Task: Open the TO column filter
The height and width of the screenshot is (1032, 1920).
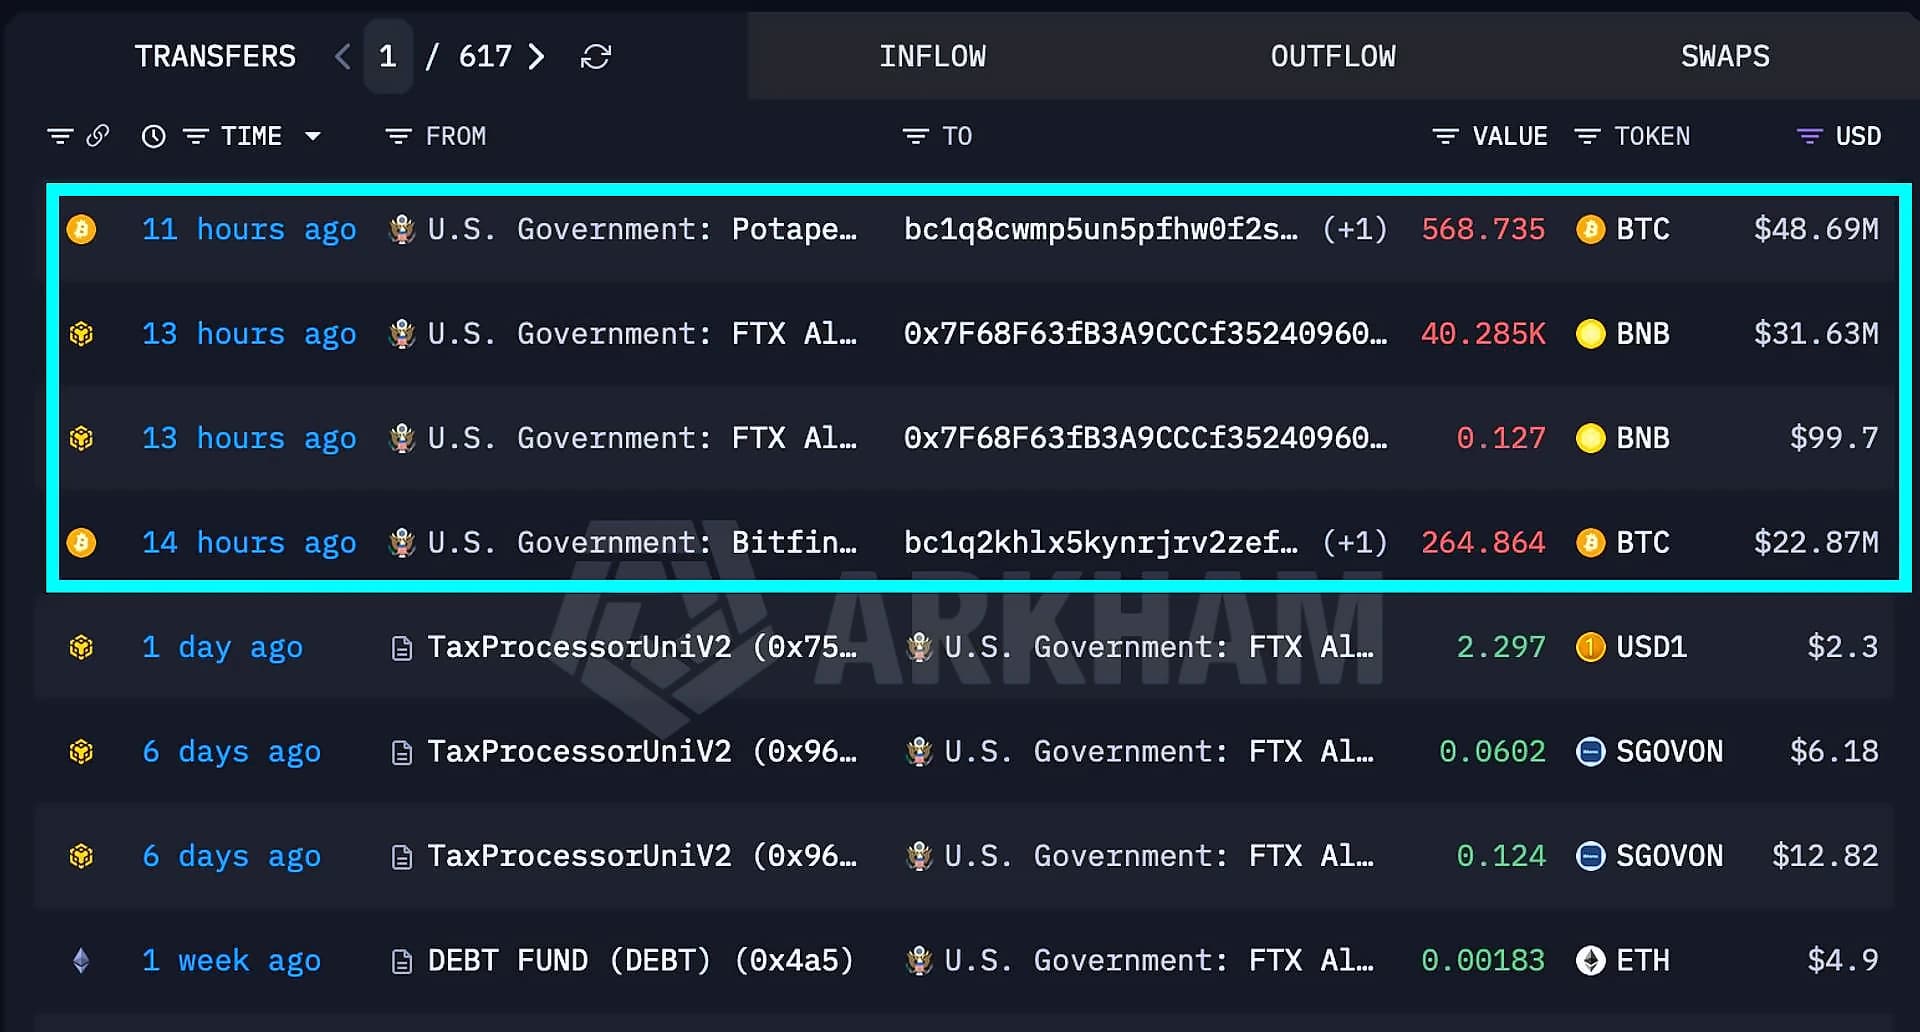Action: (x=916, y=136)
